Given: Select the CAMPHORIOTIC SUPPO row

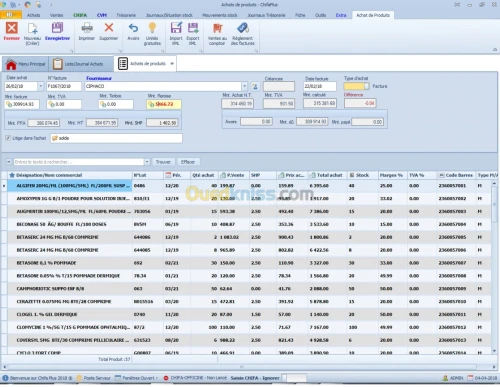Looking at the screenshot, I should 249,289.
